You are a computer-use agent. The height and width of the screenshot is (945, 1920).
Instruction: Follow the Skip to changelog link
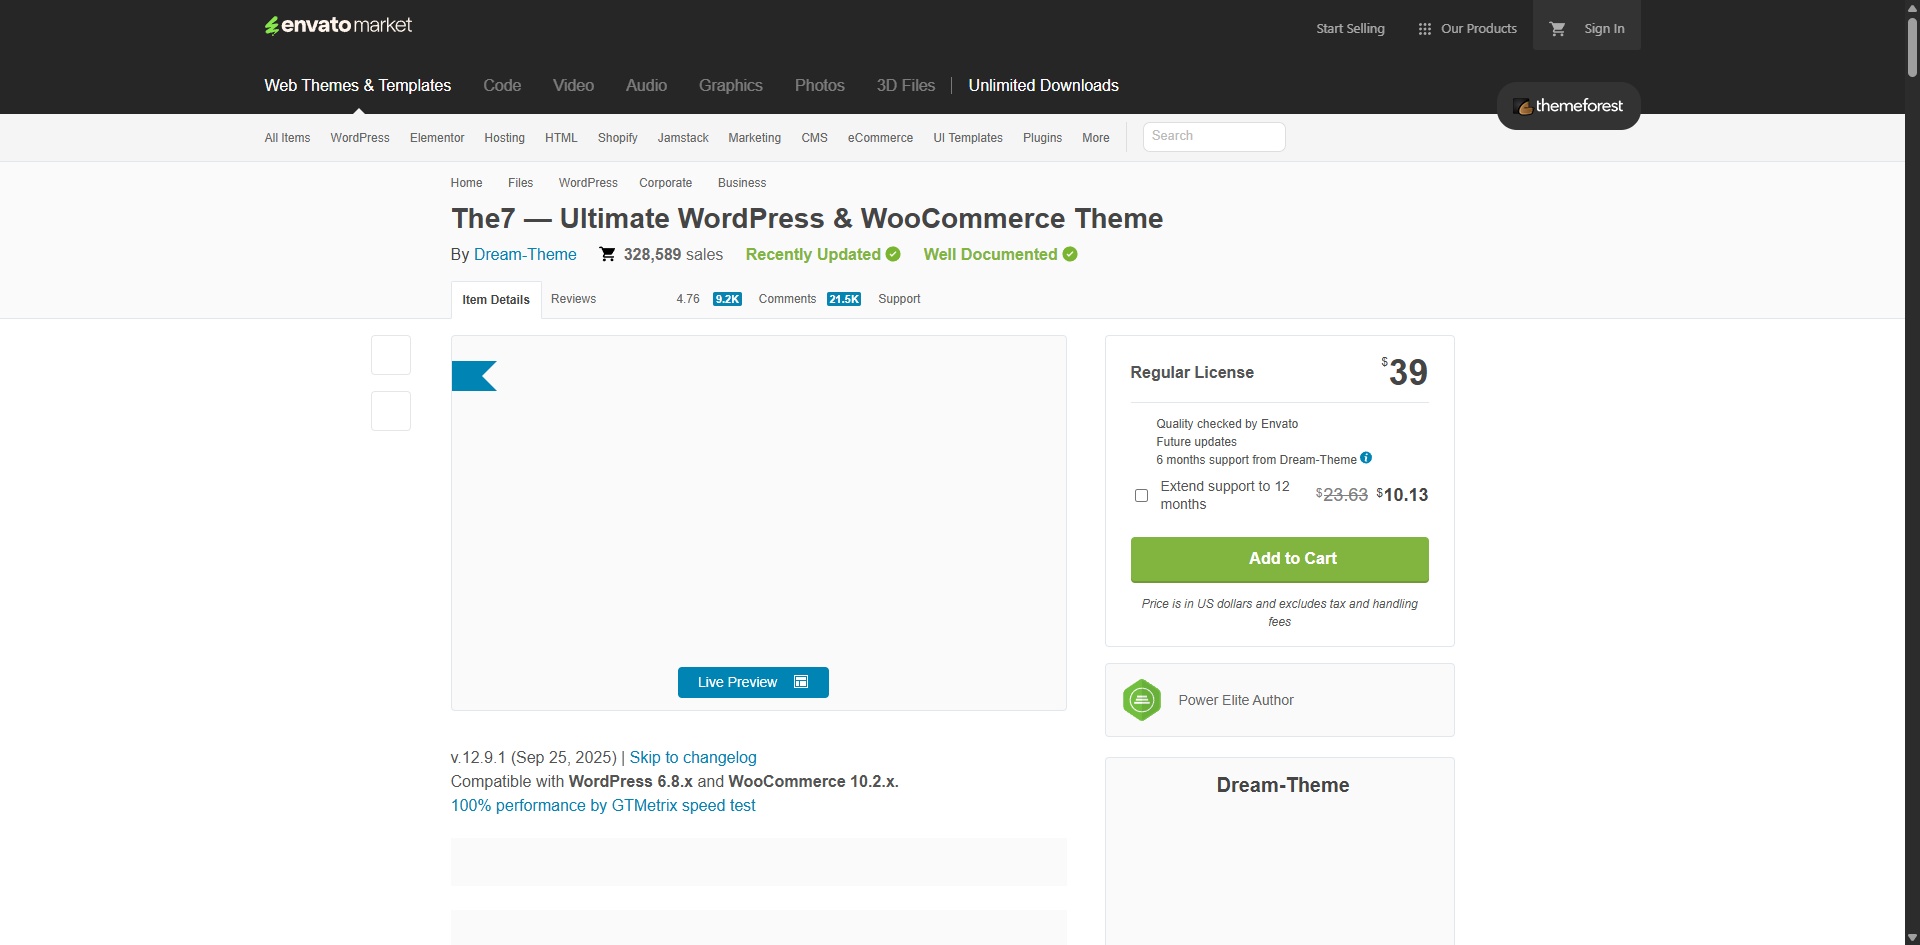[693, 757]
